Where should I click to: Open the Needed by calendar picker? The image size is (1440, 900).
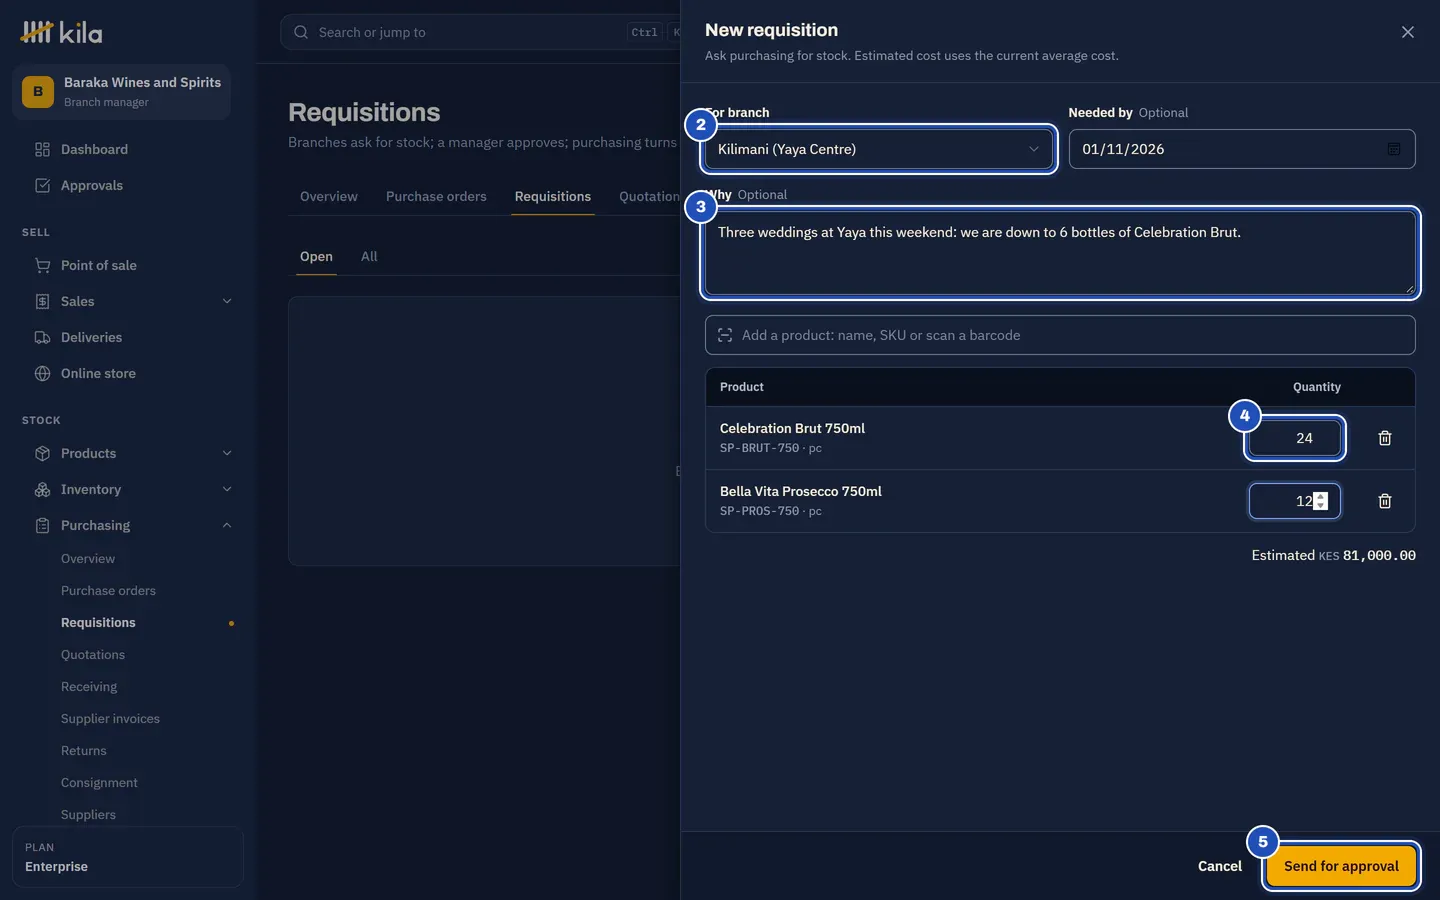click(1394, 149)
